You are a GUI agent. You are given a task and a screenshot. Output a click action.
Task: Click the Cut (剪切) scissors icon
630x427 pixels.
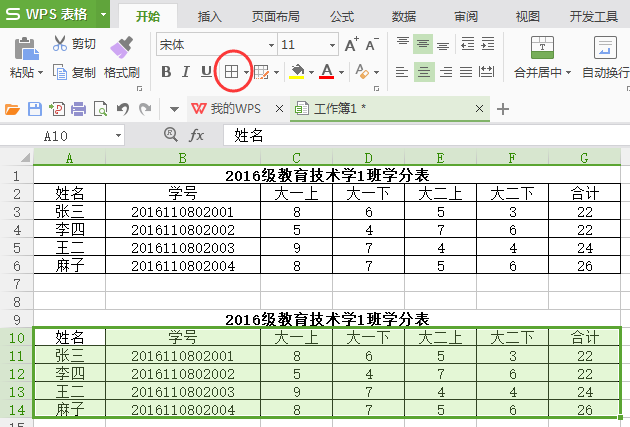[x=61, y=44]
